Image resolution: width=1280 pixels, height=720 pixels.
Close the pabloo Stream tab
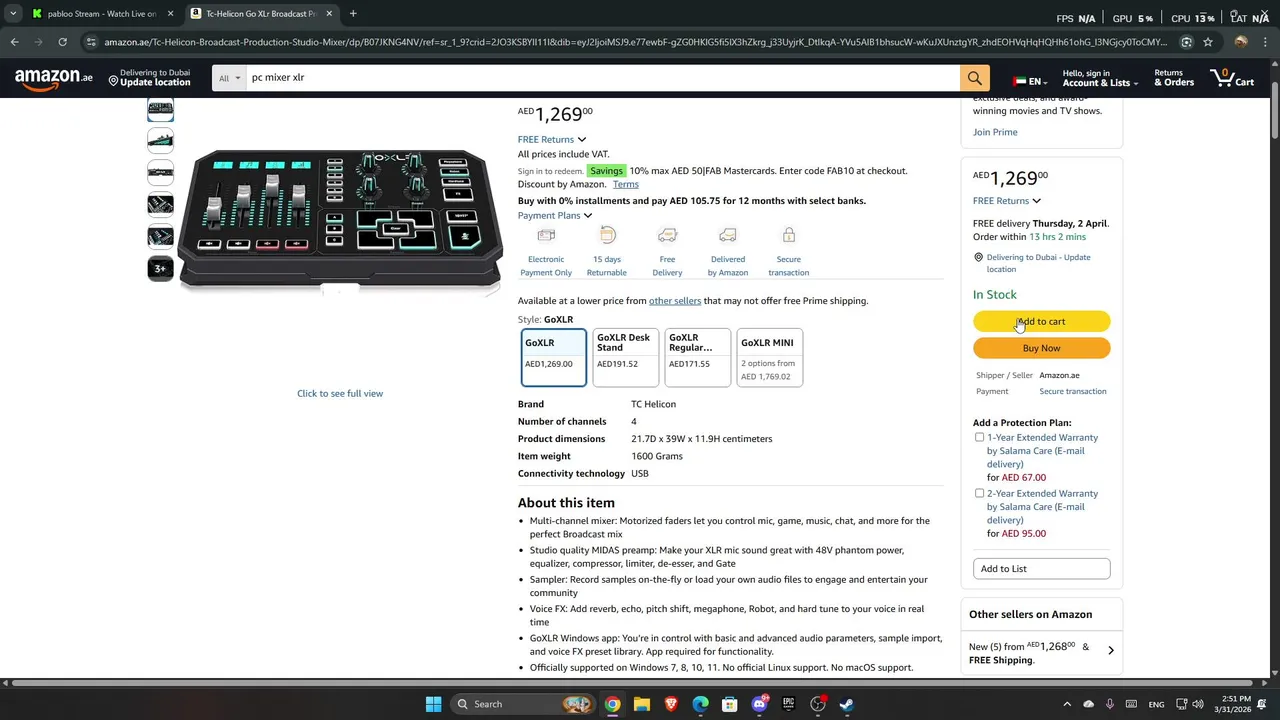[x=170, y=14]
